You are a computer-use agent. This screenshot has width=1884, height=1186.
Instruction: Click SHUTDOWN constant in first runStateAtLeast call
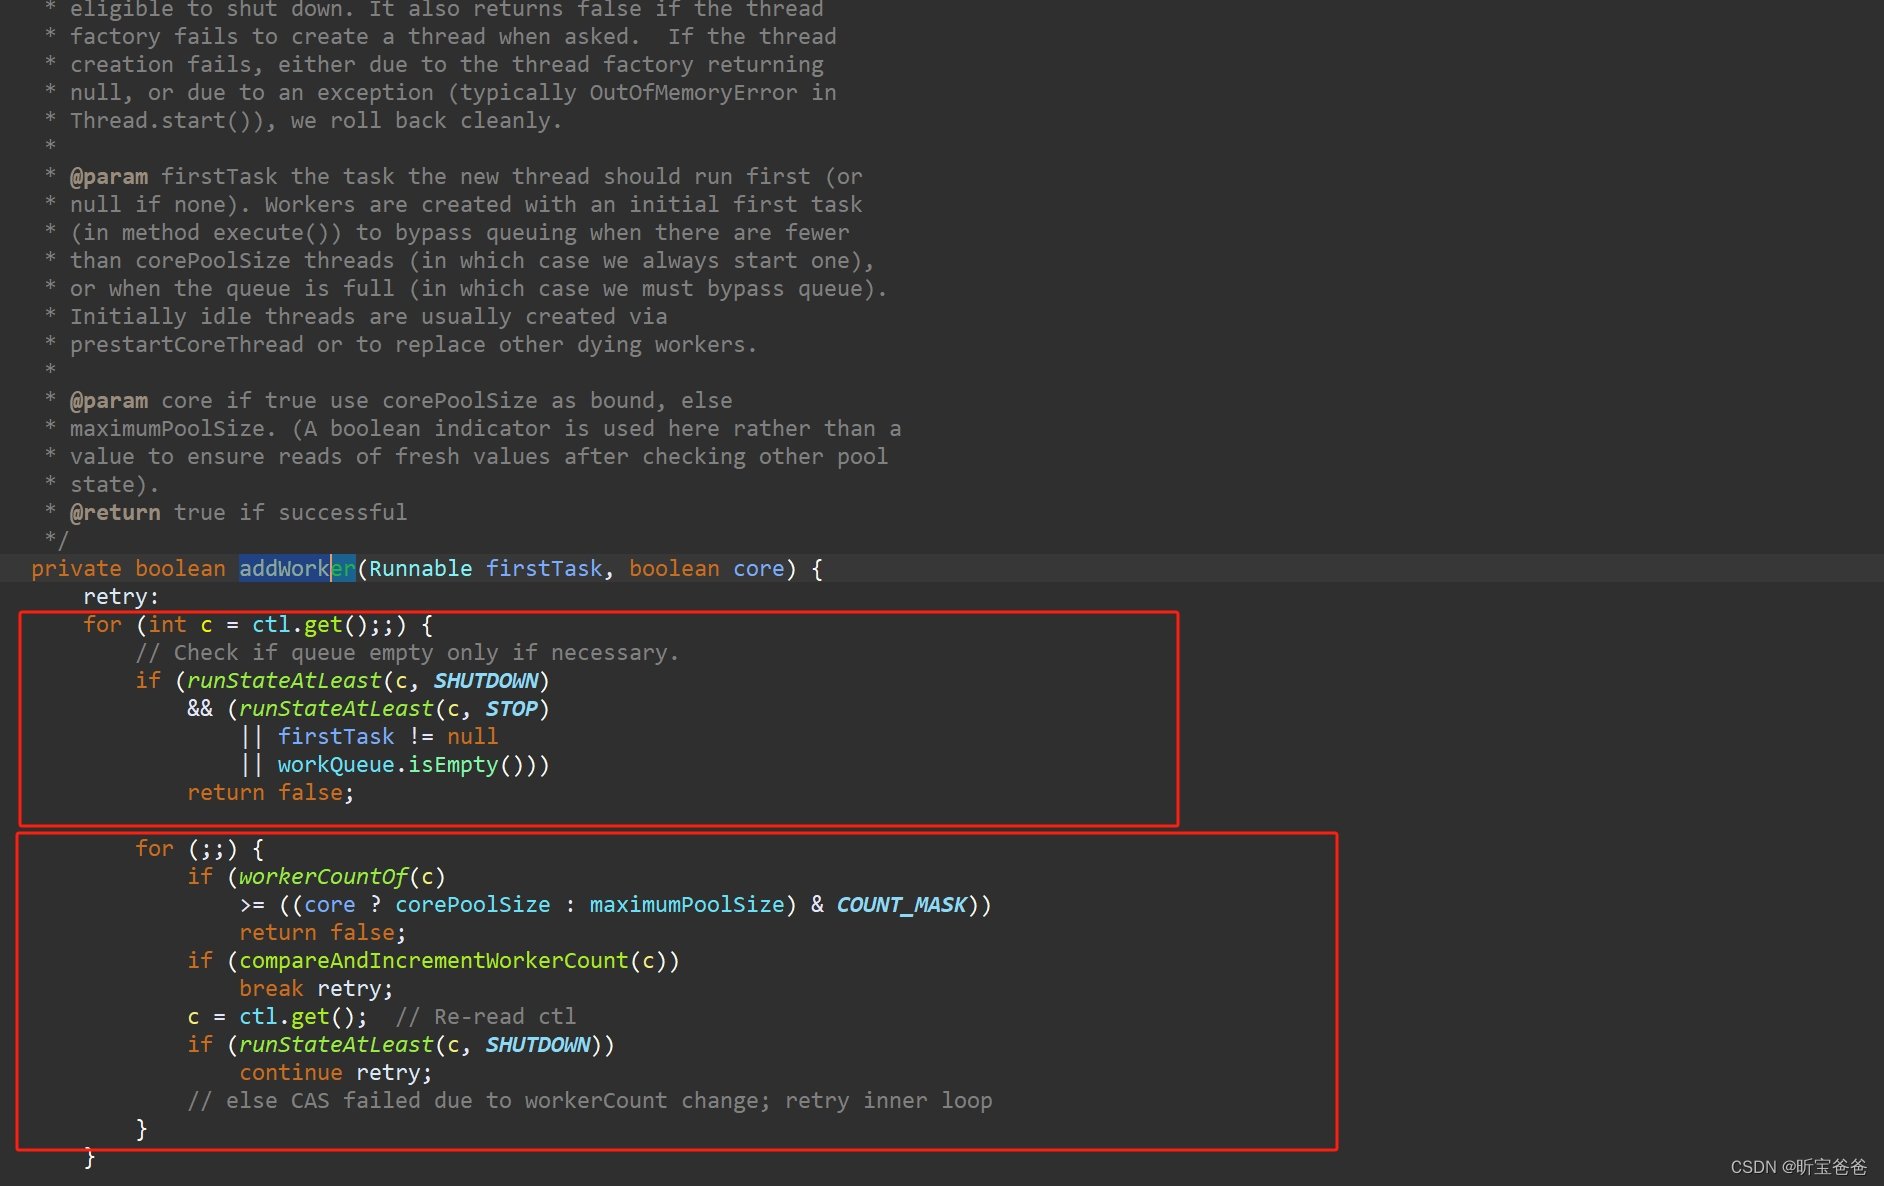point(486,680)
